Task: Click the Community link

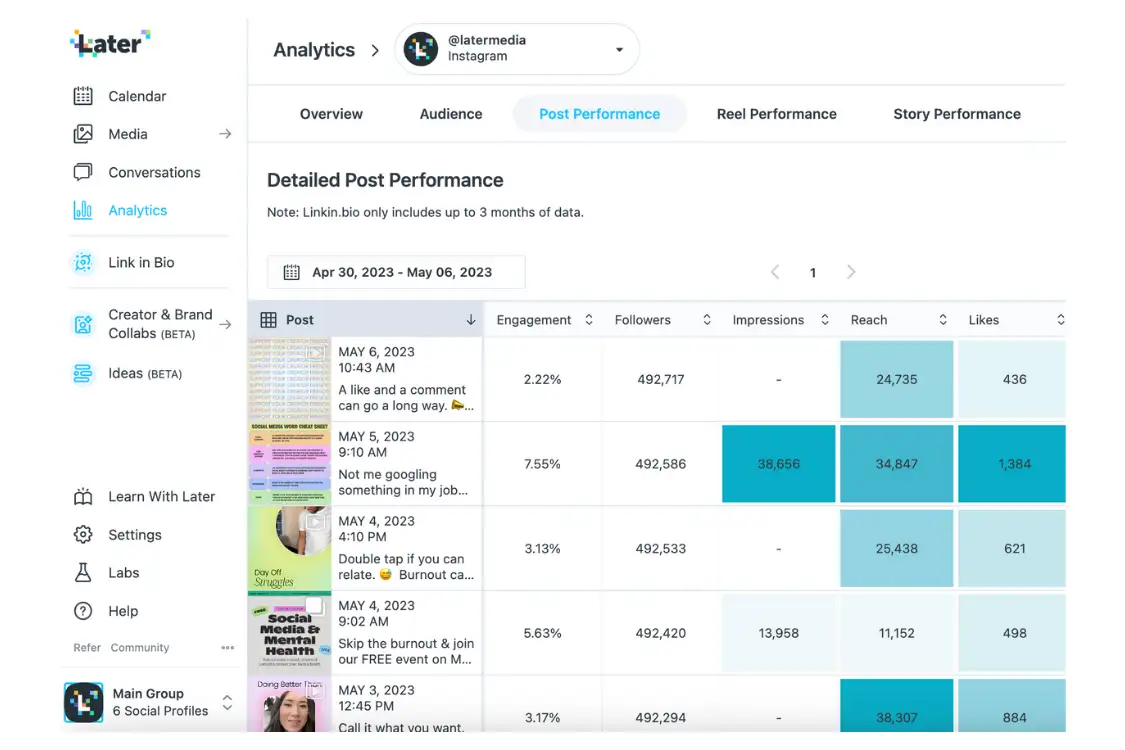Action: (140, 647)
